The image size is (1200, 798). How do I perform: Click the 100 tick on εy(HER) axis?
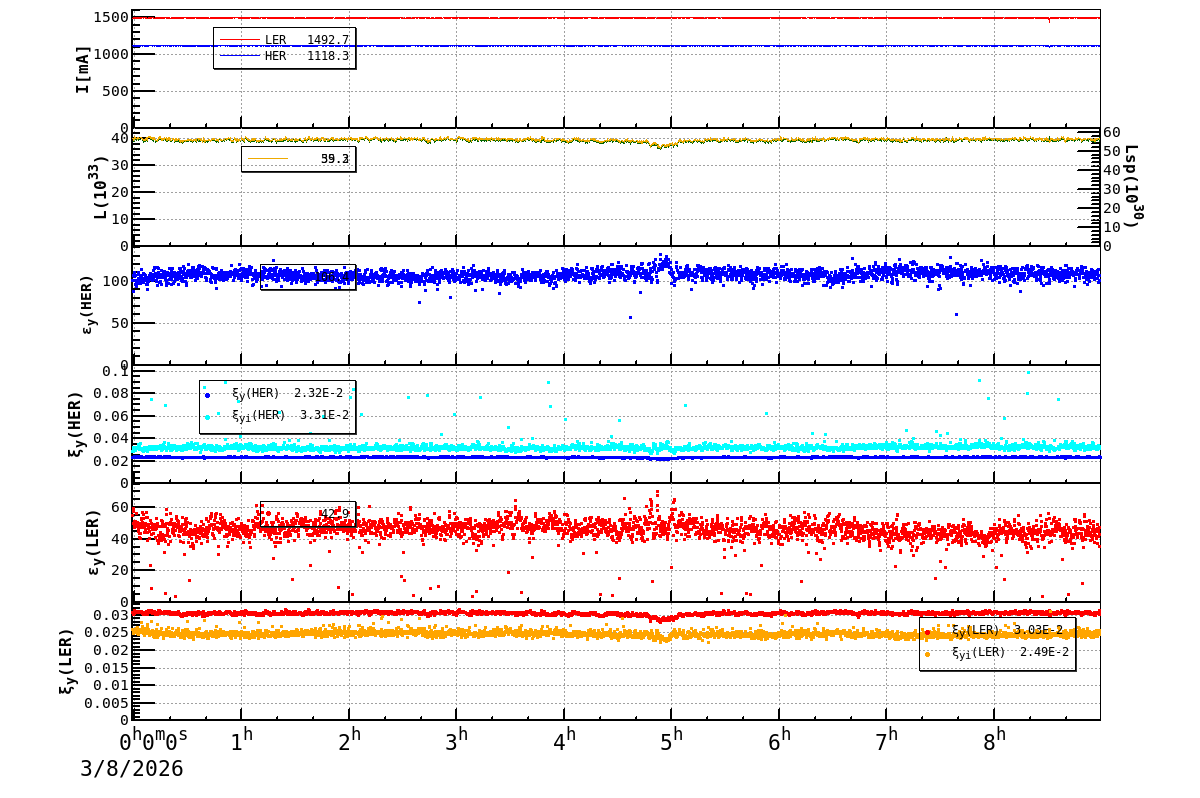(115, 281)
